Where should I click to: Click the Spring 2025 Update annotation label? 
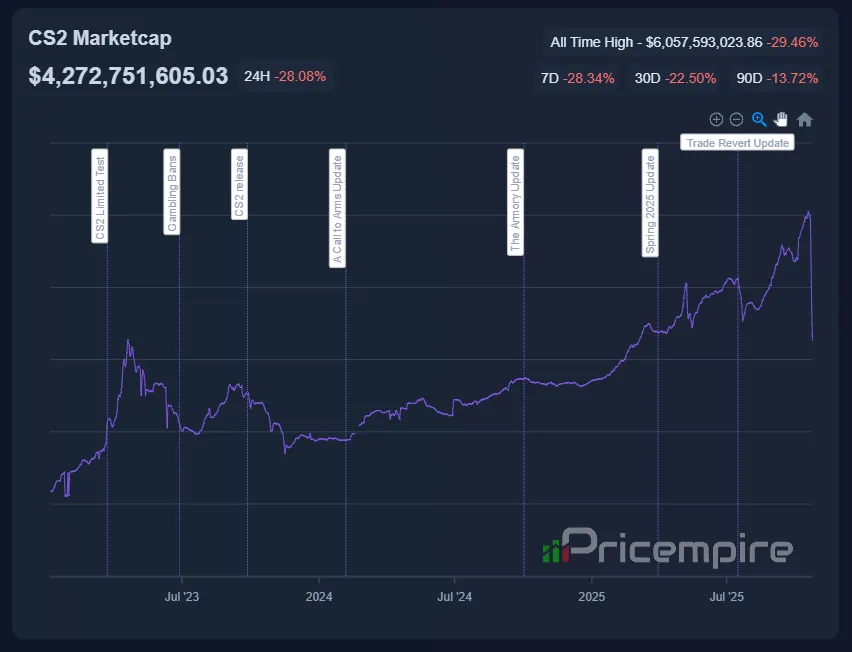(x=651, y=204)
